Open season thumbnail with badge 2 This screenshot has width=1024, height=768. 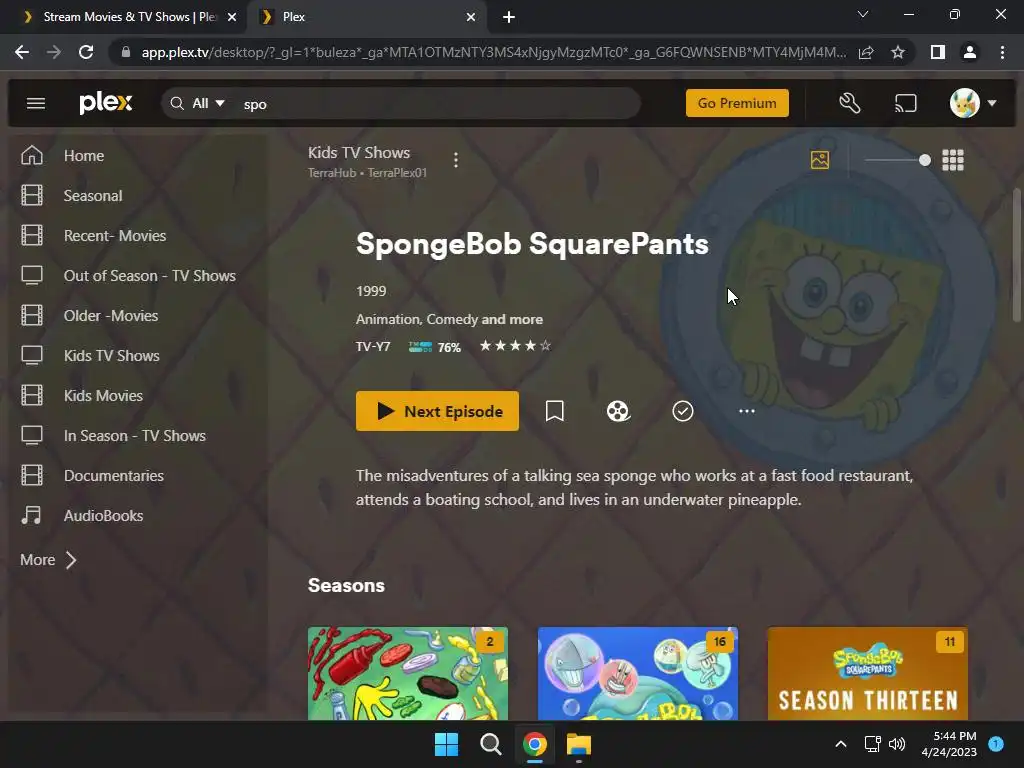click(408, 673)
